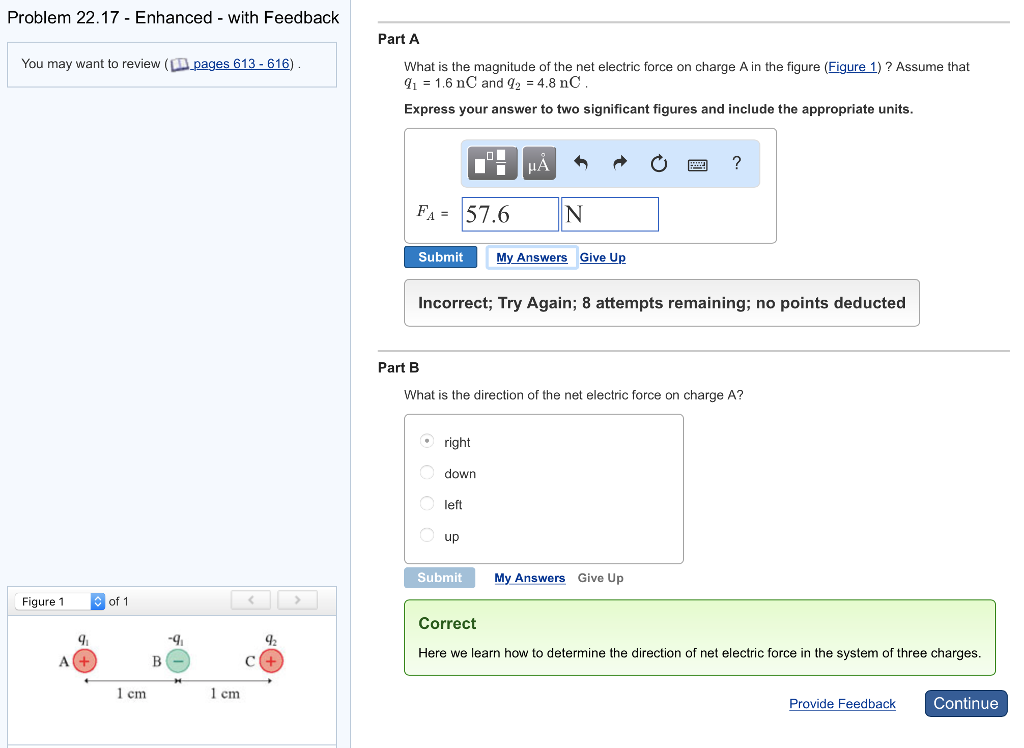This screenshot has width=1024, height=748.
Task: Go to the next figure arrow
Action: (297, 600)
